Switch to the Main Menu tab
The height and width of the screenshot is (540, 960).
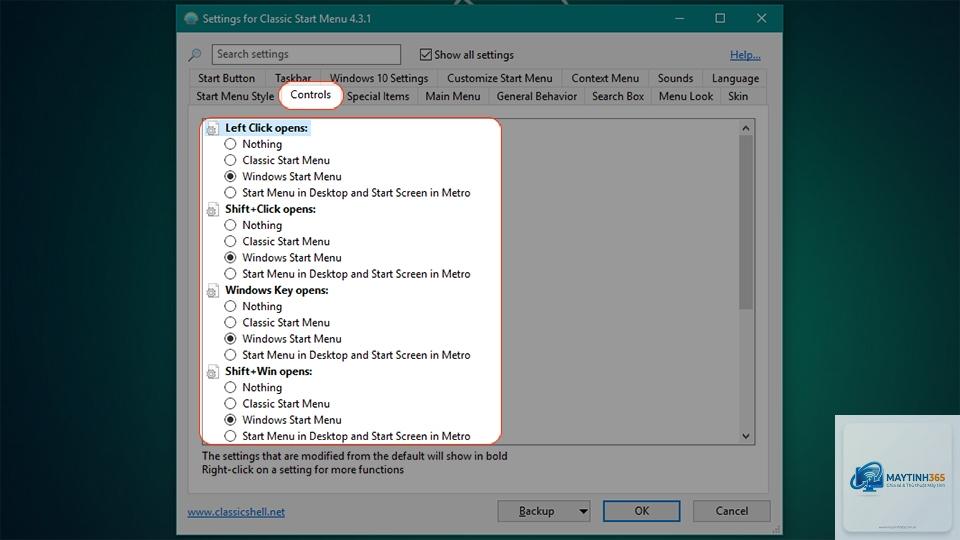point(453,96)
